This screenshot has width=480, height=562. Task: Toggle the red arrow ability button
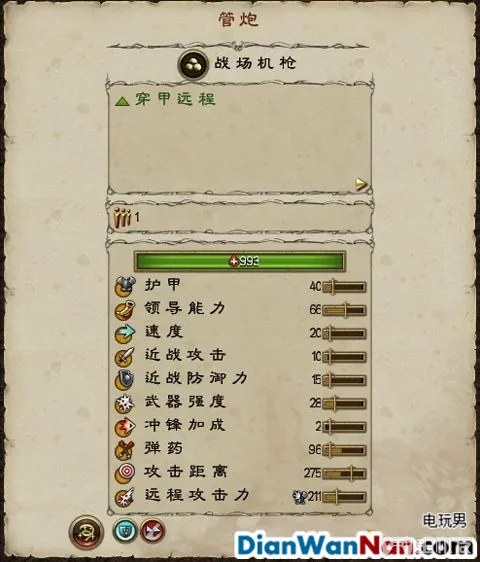(153, 530)
